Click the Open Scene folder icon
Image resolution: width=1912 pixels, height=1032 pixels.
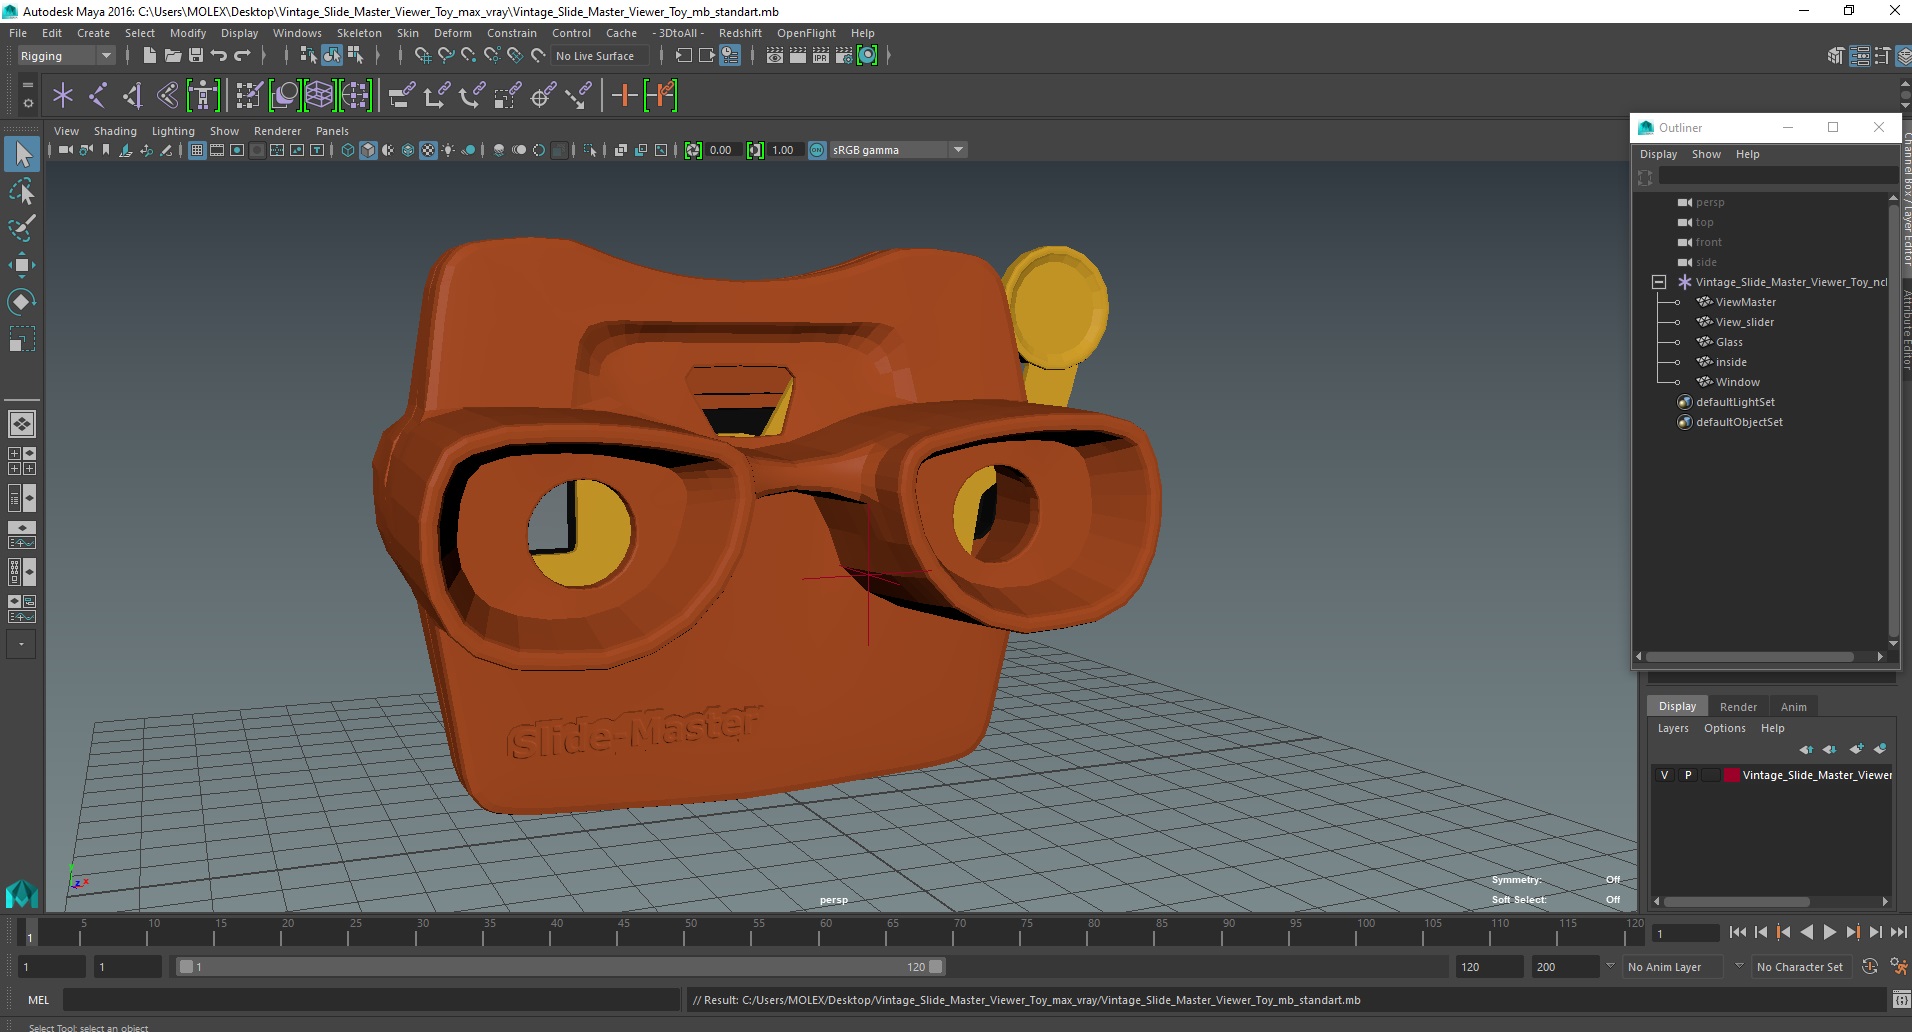pyautogui.click(x=172, y=56)
